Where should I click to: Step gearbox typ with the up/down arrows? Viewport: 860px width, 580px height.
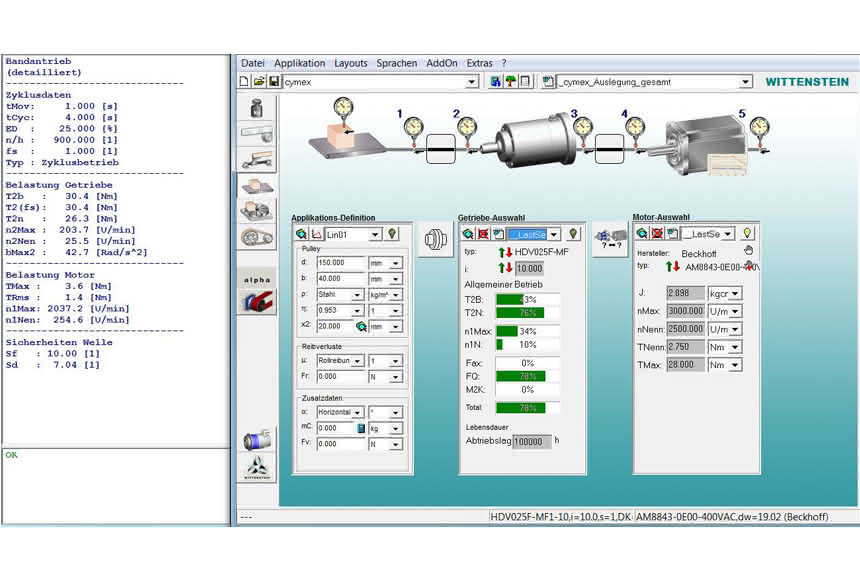pos(505,252)
